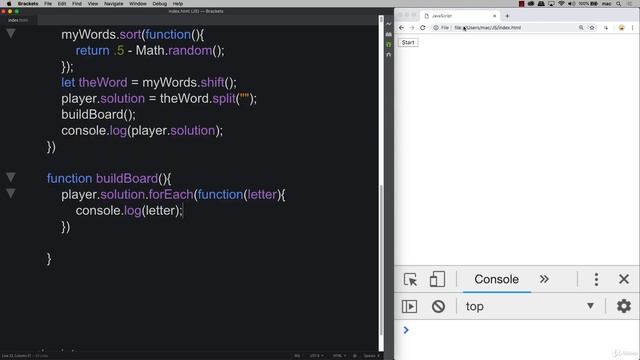Click the Brackets Live Preview lightning icon
Screen dimensions: 640x360
coord(389,24)
